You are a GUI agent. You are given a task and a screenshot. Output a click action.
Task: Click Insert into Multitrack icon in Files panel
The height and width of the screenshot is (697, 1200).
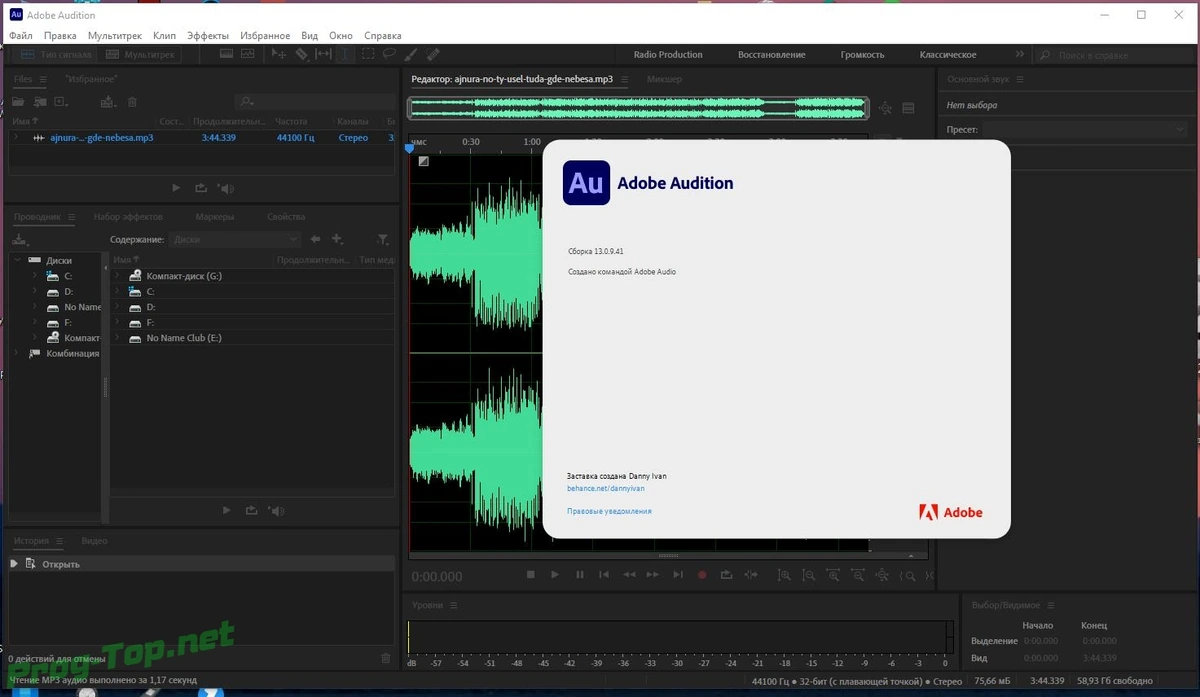coord(108,102)
